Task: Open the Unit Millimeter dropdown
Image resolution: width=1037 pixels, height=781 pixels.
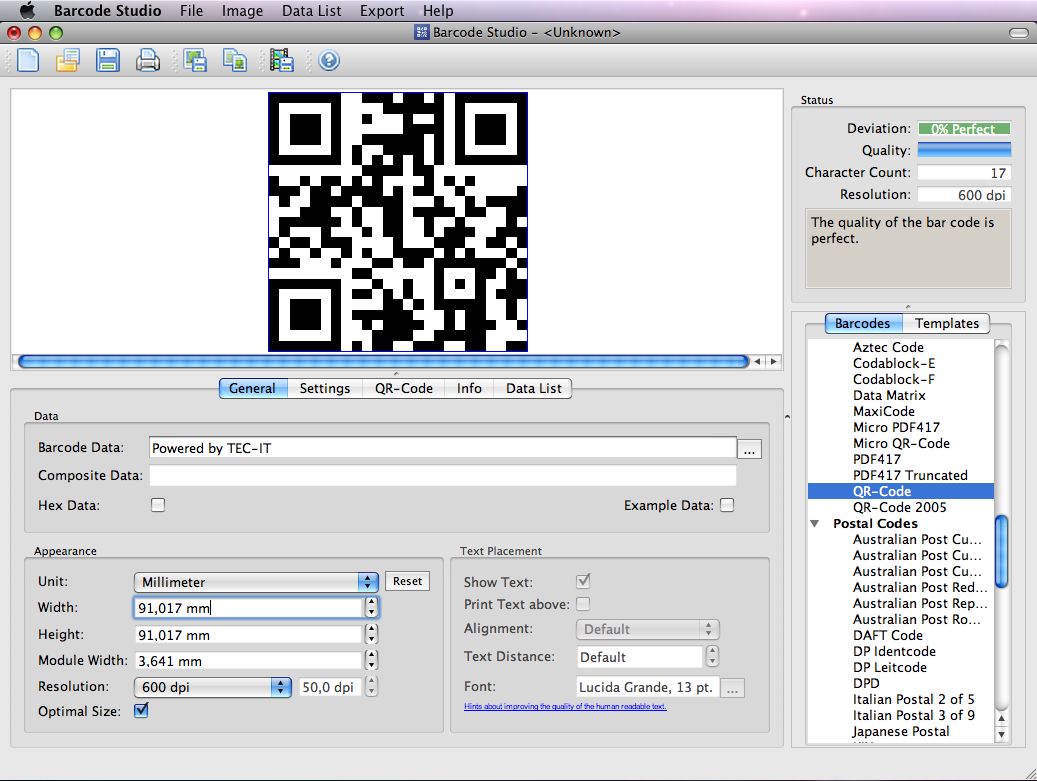Action: click(256, 582)
